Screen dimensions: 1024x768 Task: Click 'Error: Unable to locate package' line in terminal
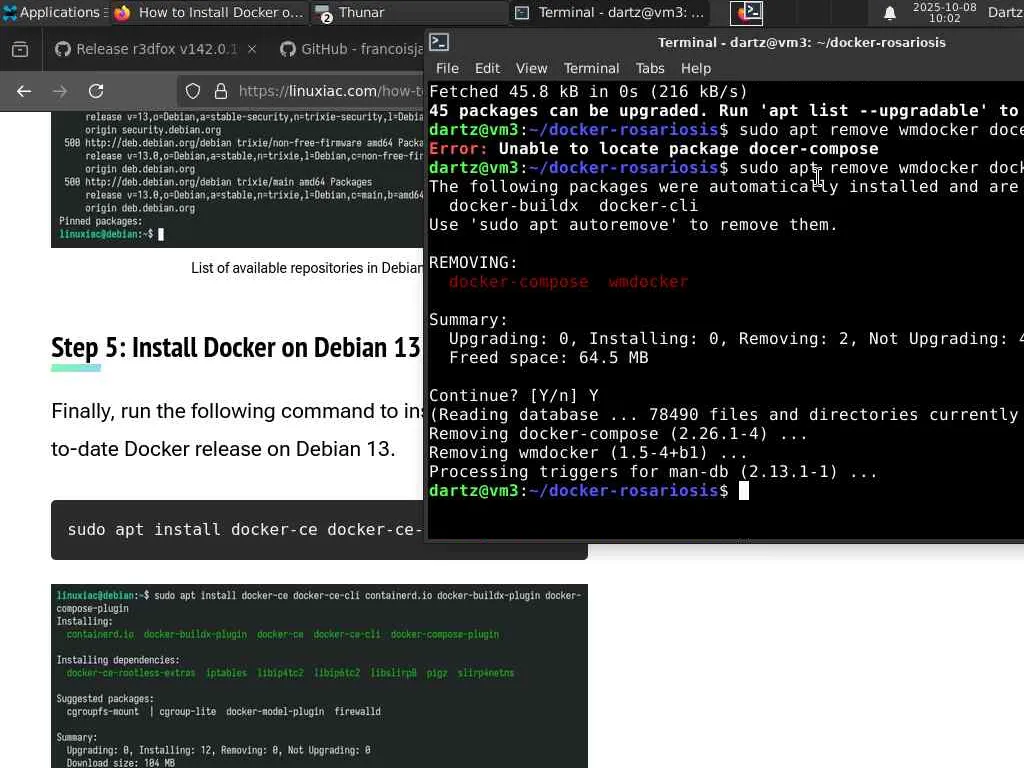coord(654,149)
